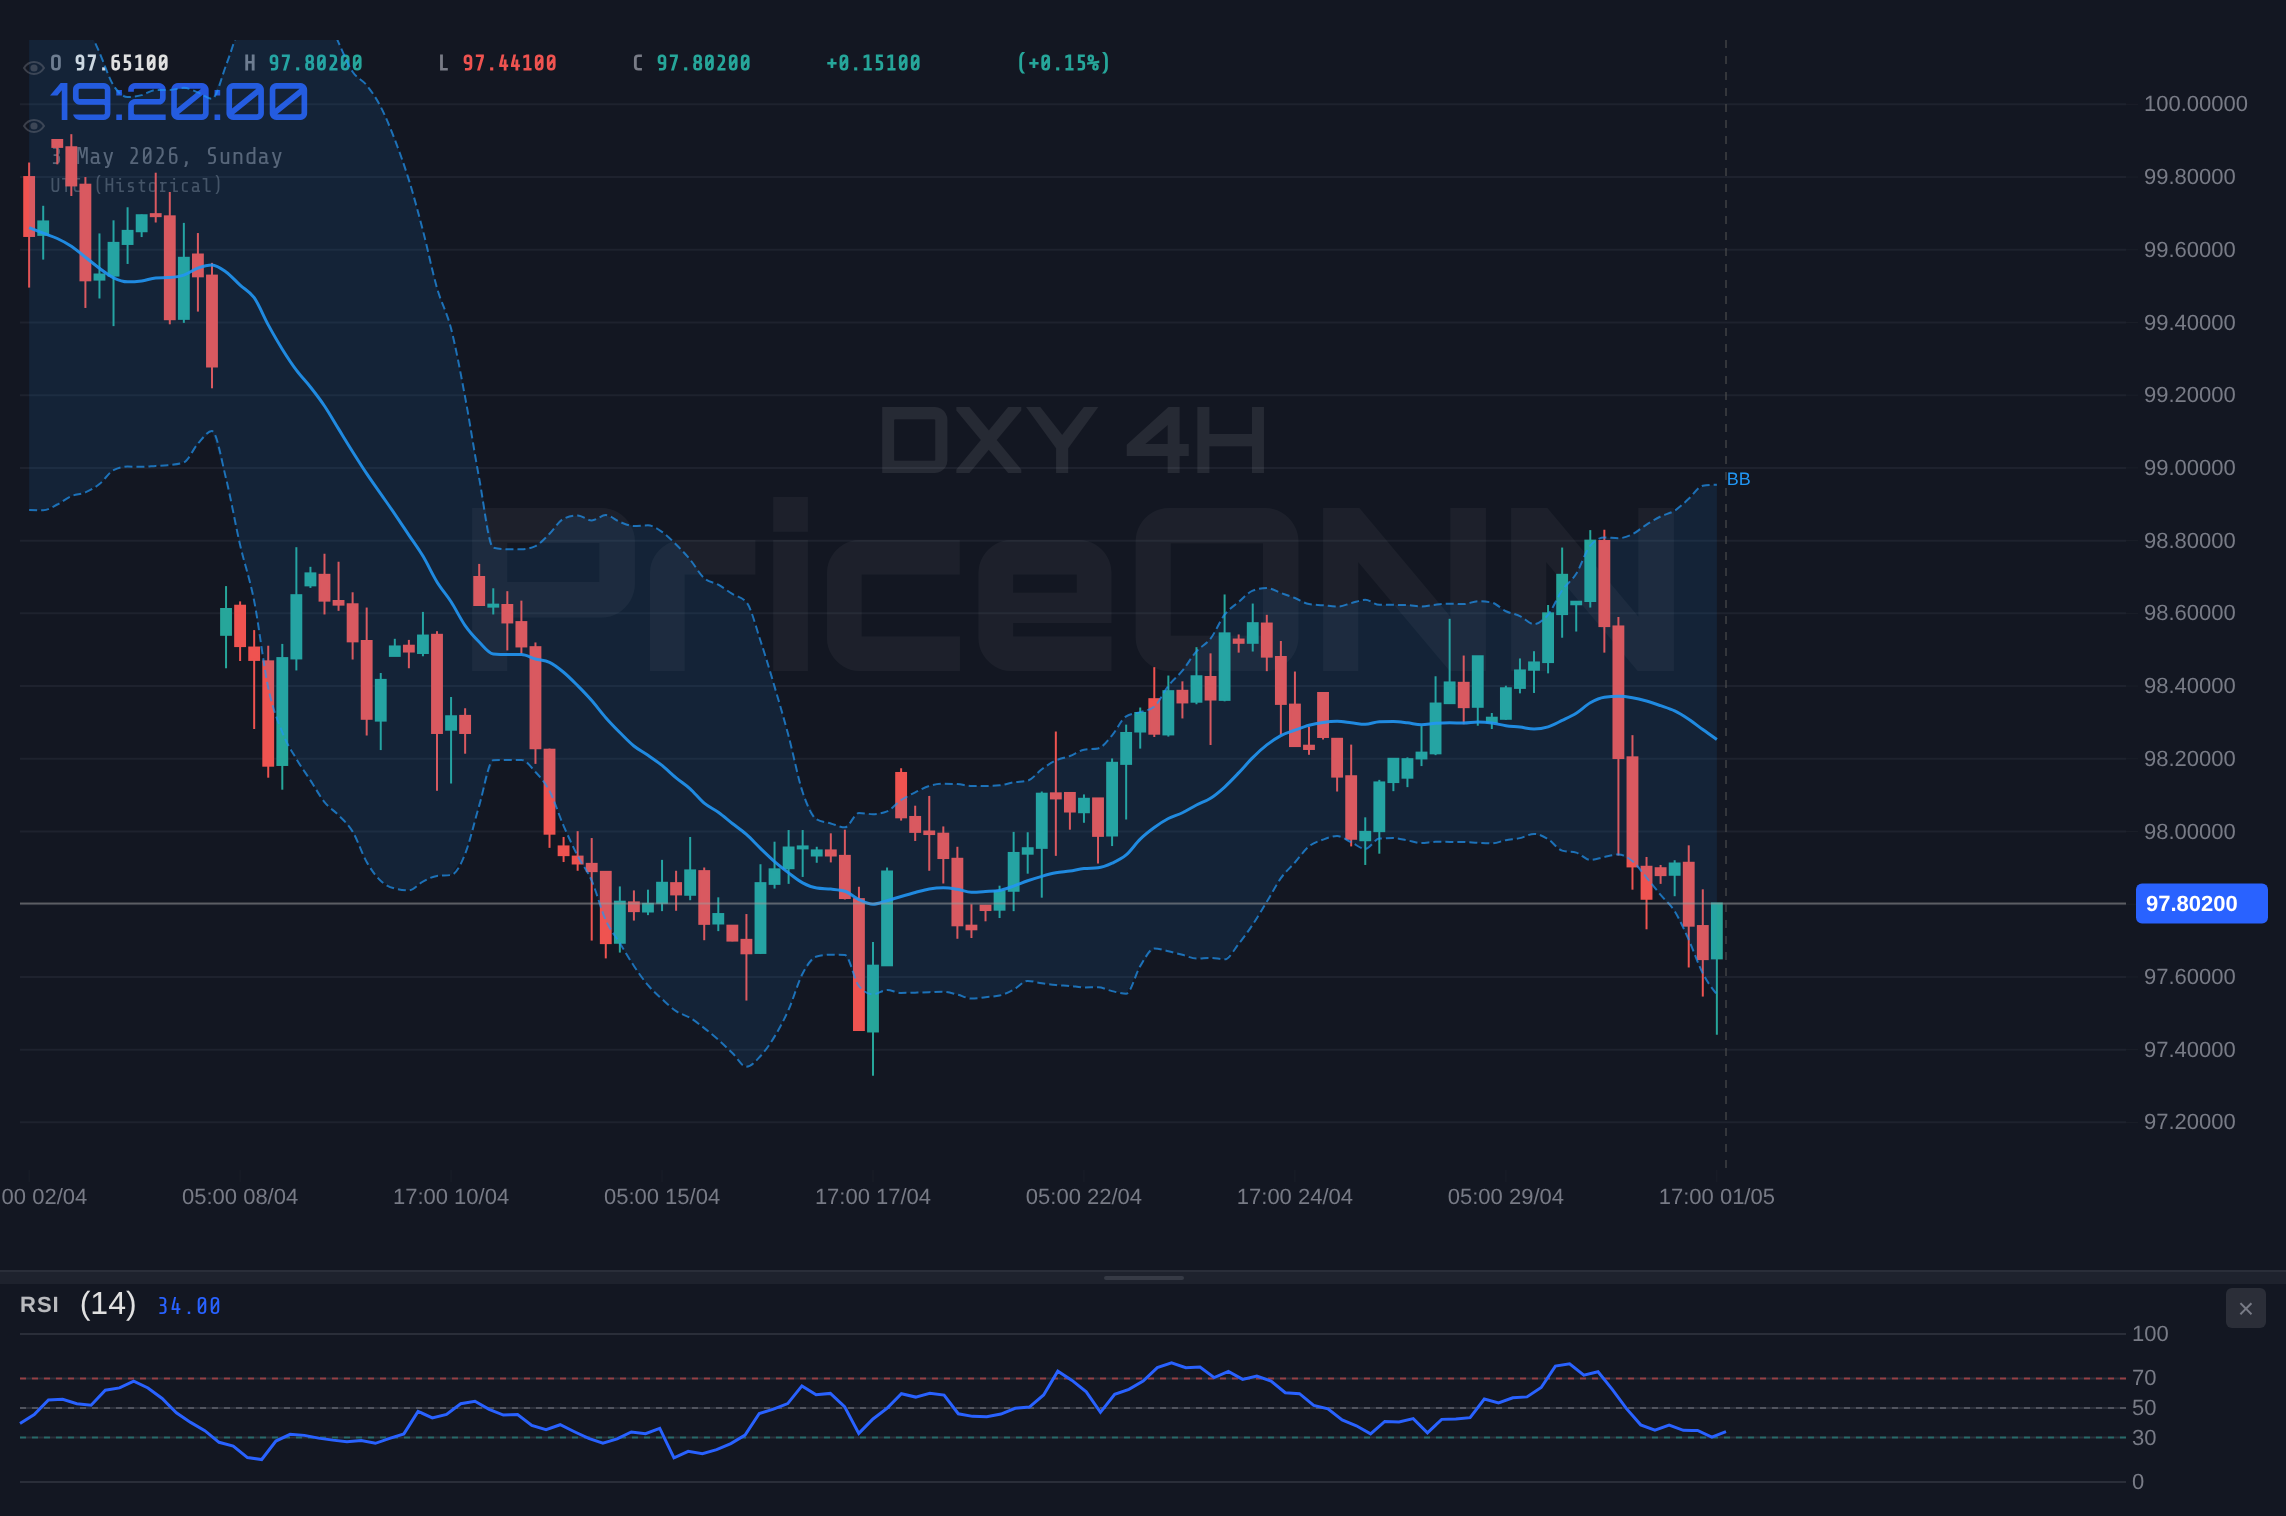This screenshot has height=1516, width=2286.
Task: Click the RSI axis label 100
Action: (x=2150, y=1334)
